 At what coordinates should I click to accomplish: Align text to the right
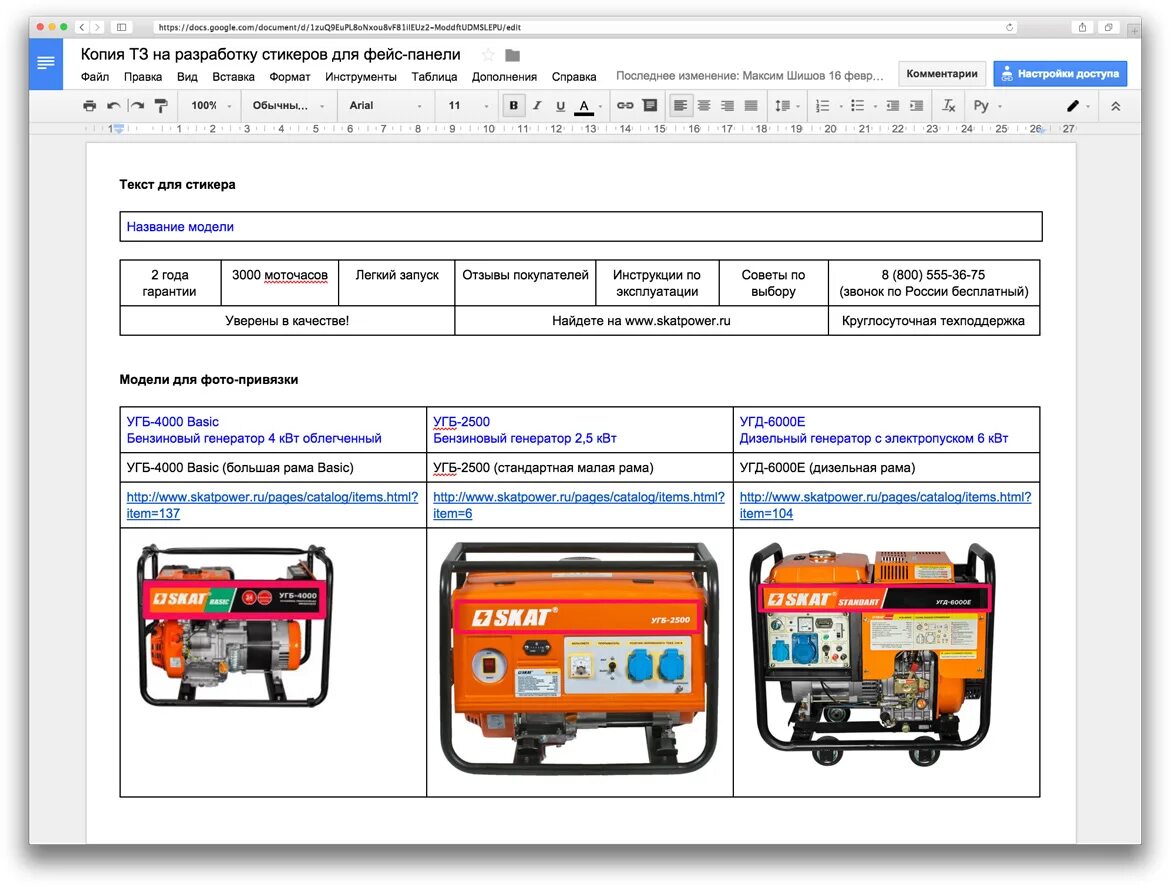[x=728, y=106]
